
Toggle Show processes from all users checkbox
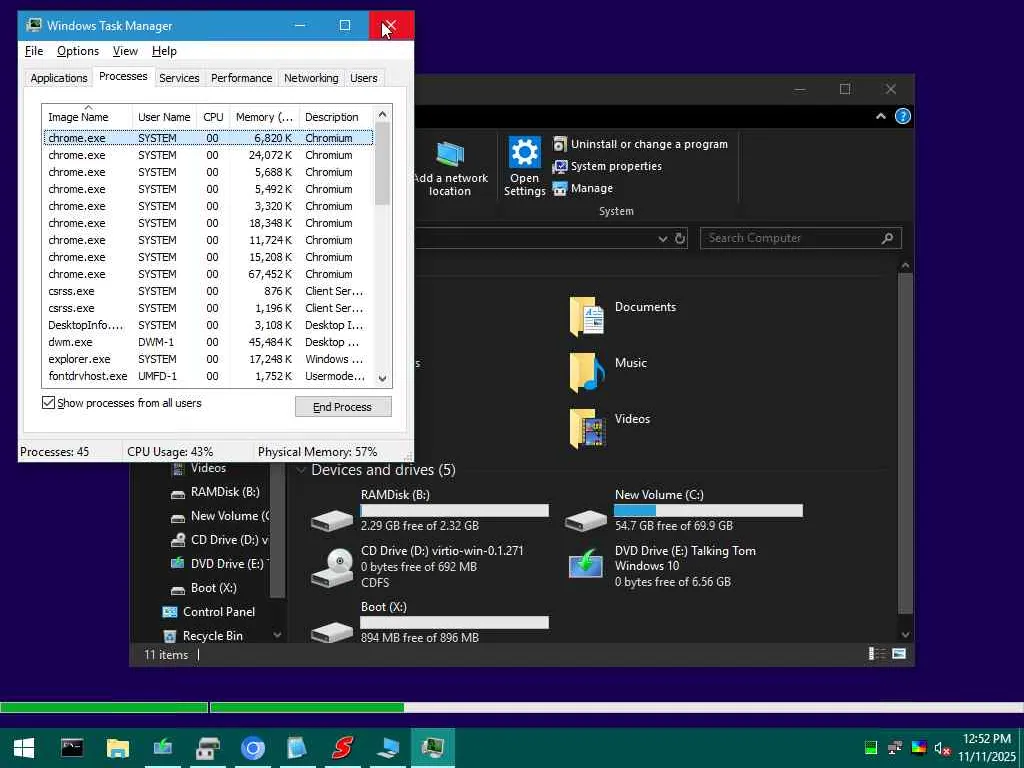(48, 403)
